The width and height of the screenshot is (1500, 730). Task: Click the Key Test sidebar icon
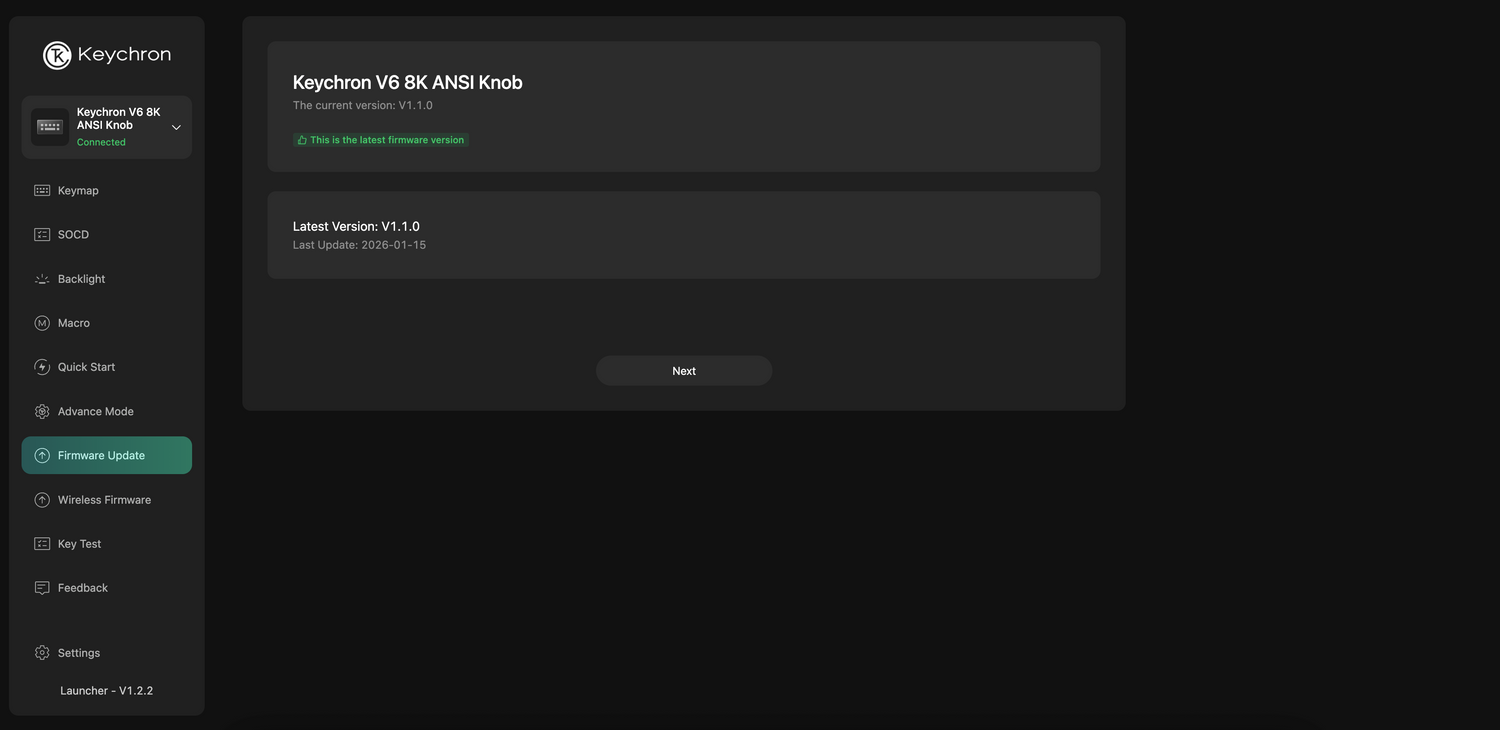[42, 544]
